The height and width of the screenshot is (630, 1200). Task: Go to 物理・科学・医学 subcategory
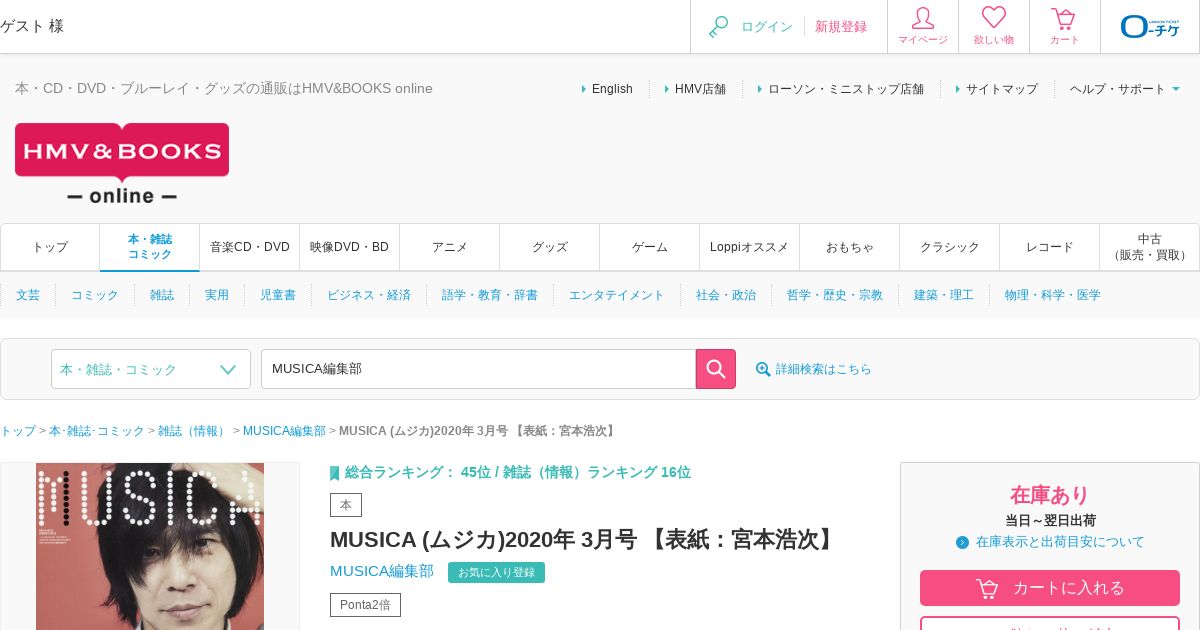tap(1053, 295)
